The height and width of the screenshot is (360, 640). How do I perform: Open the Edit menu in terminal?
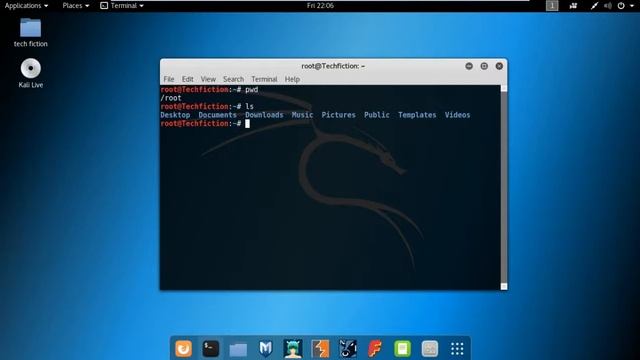pyautogui.click(x=187, y=79)
